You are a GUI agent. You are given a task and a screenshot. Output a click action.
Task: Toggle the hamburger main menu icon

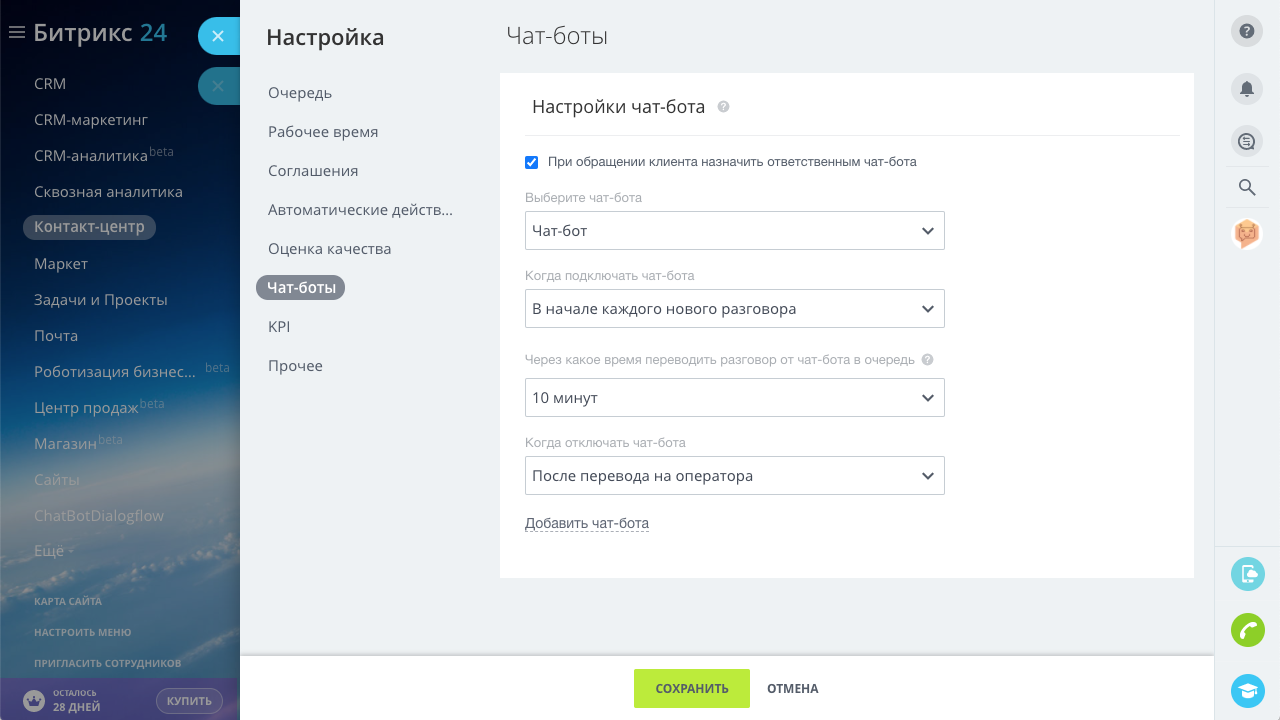click(16, 33)
